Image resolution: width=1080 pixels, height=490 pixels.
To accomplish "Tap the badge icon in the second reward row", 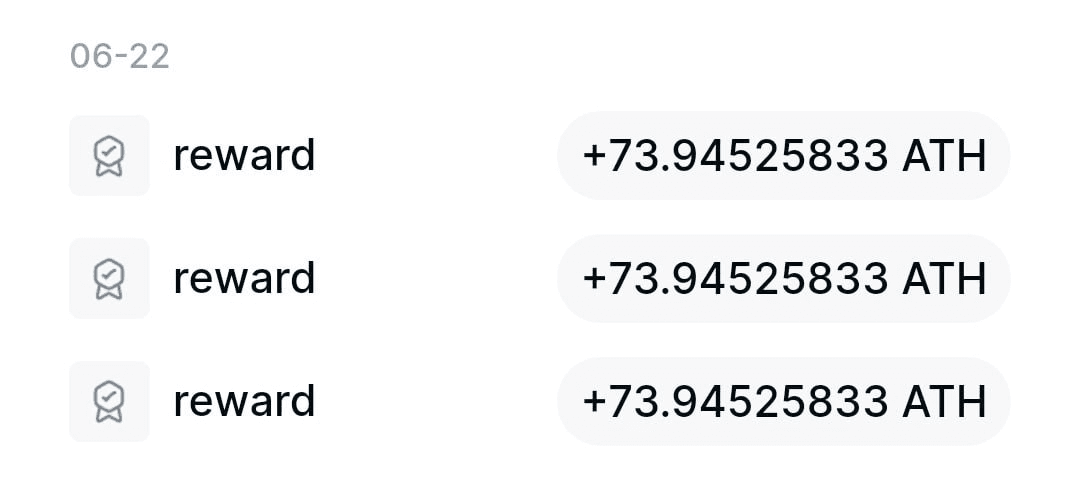I will [x=109, y=278].
